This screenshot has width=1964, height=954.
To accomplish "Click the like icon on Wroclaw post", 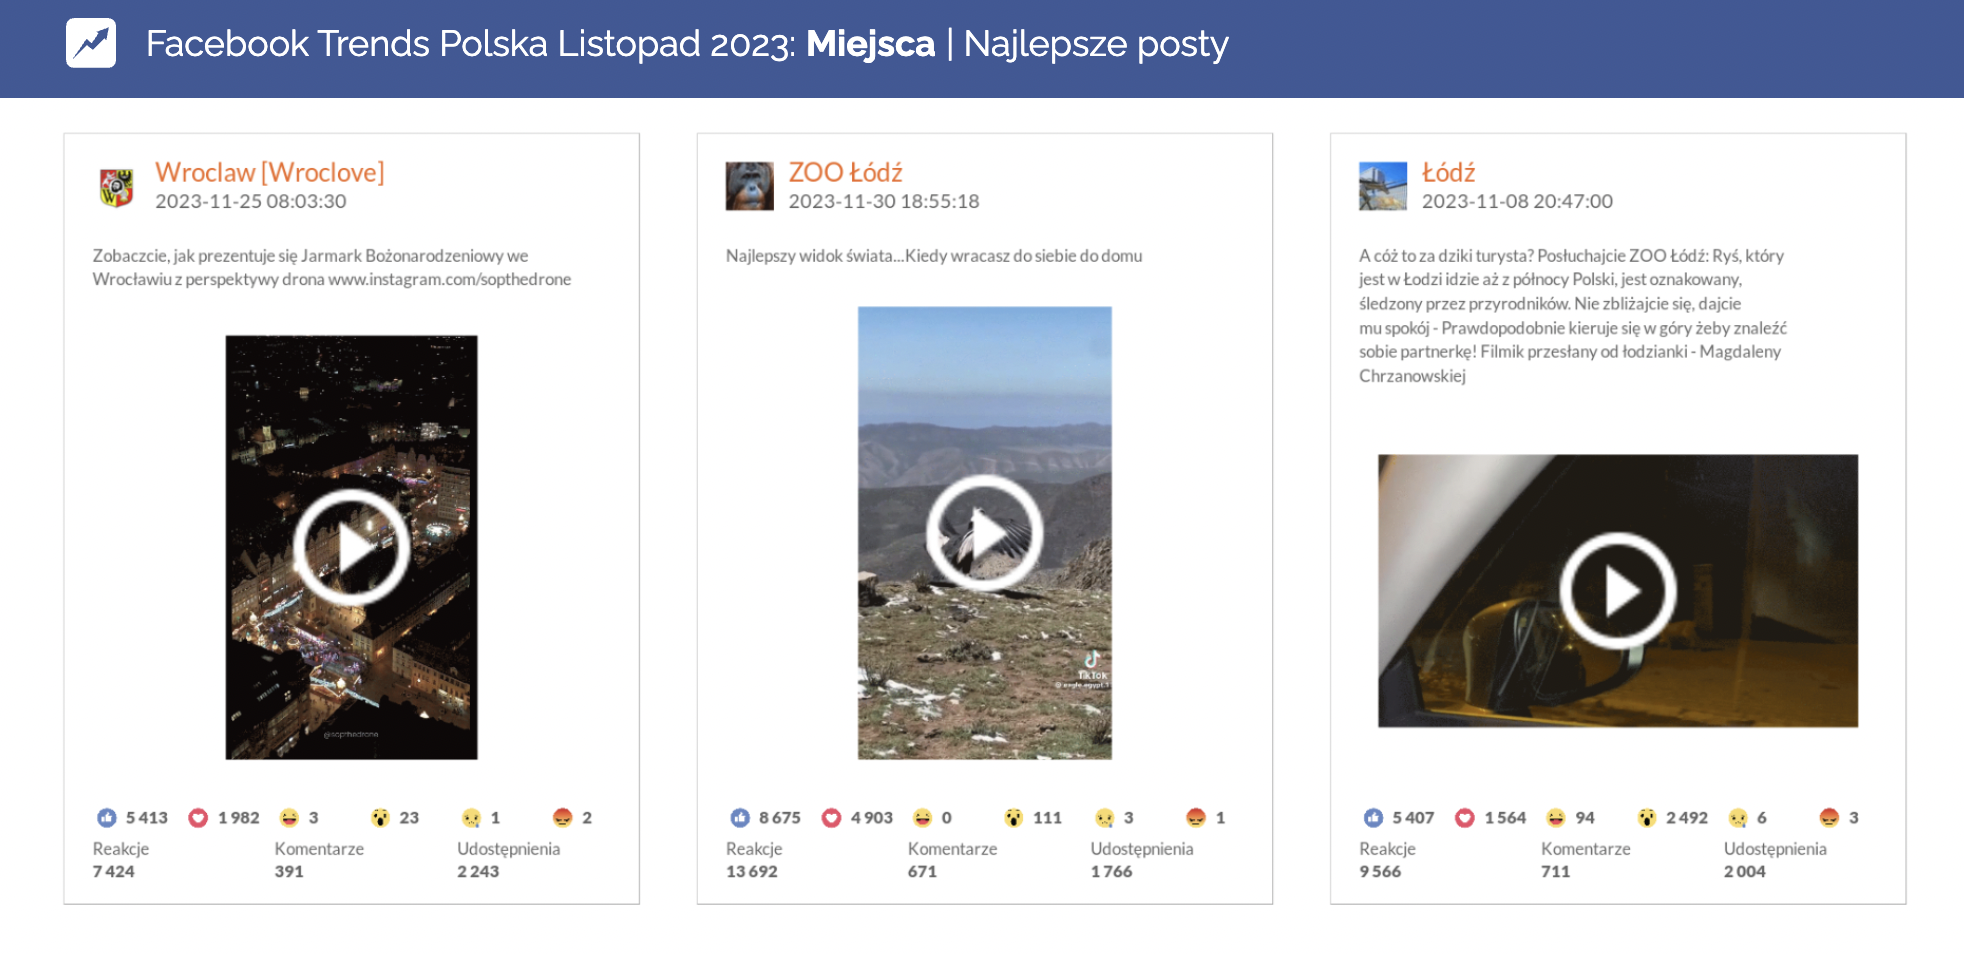I will (x=107, y=818).
